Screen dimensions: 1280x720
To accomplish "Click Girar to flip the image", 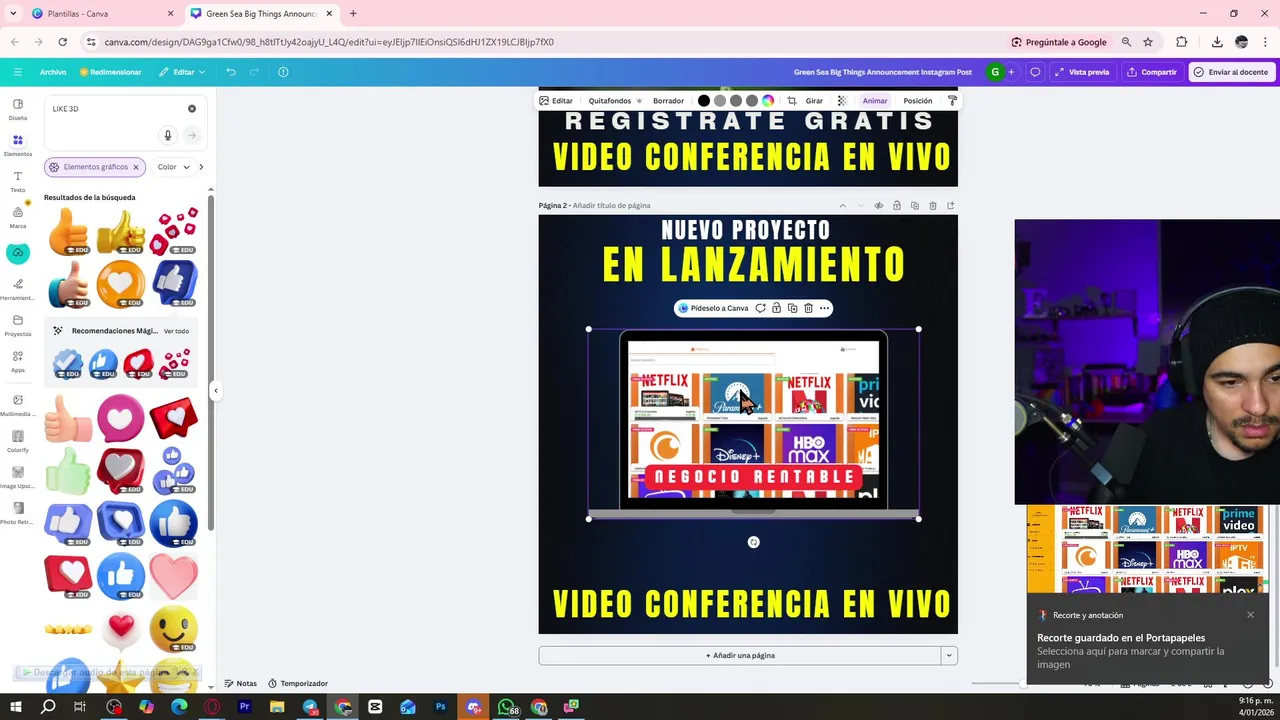I will 814,101.
